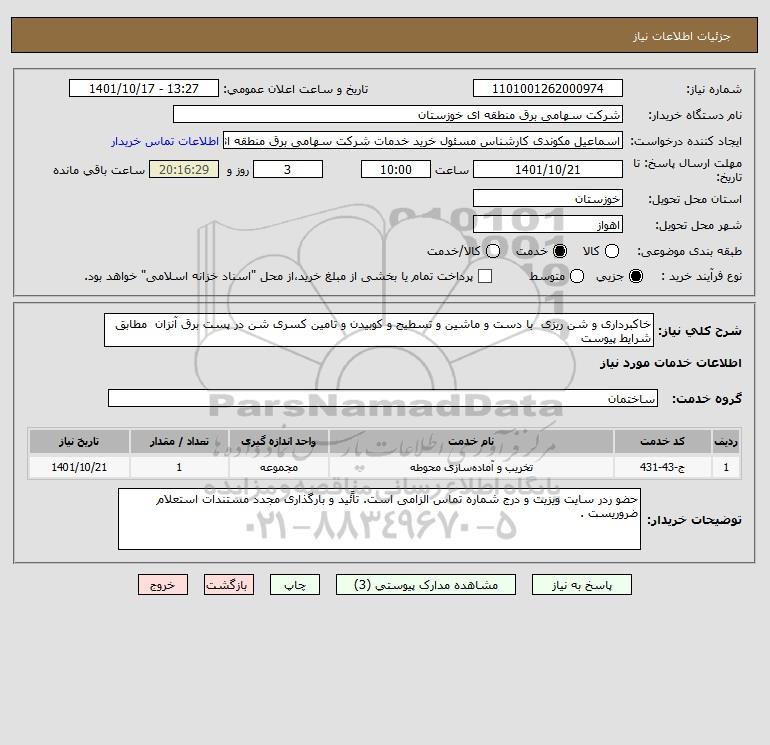Click the بازگشت back button
Screen dimensions: 770x745
point(229,585)
